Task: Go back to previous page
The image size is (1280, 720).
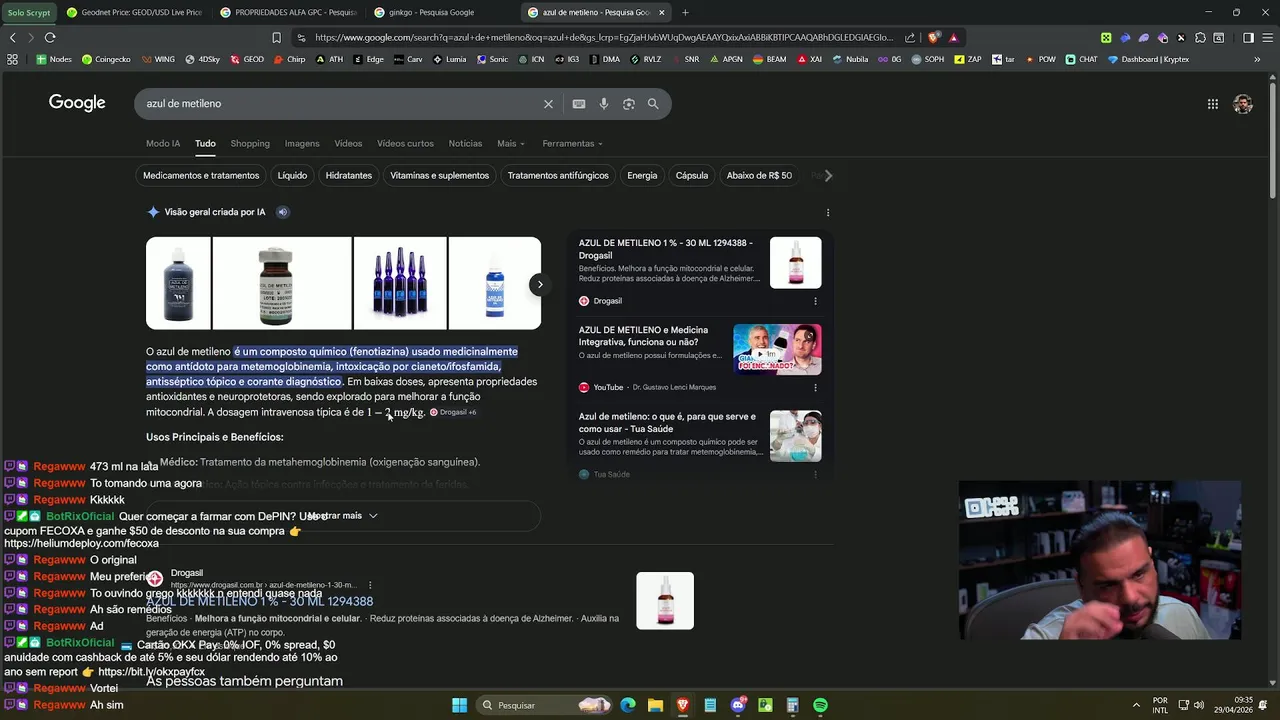Action: pos(12,37)
